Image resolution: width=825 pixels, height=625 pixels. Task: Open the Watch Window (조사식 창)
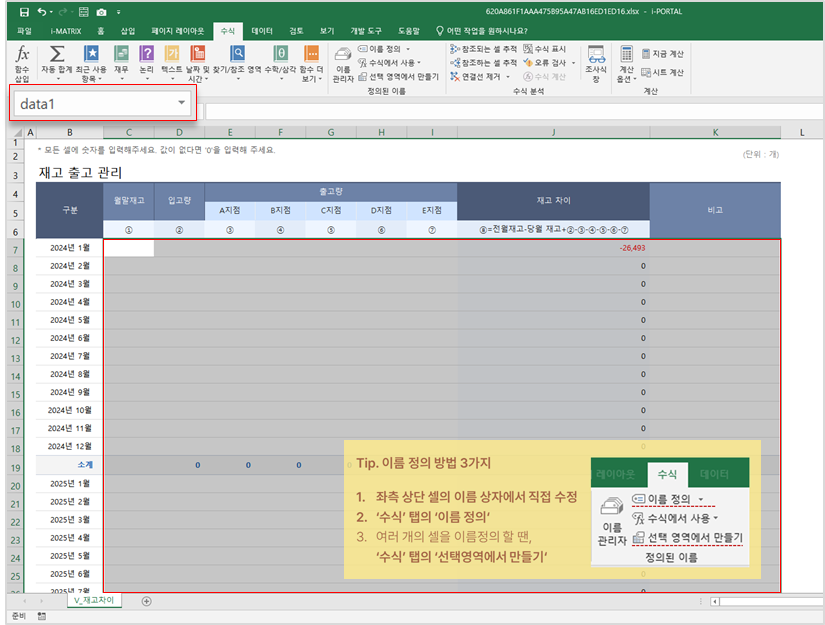(596, 62)
